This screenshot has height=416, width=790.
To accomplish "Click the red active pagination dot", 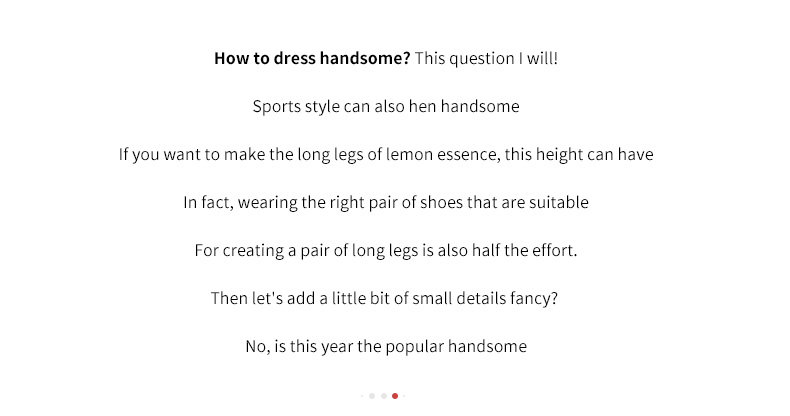I will 395,396.
